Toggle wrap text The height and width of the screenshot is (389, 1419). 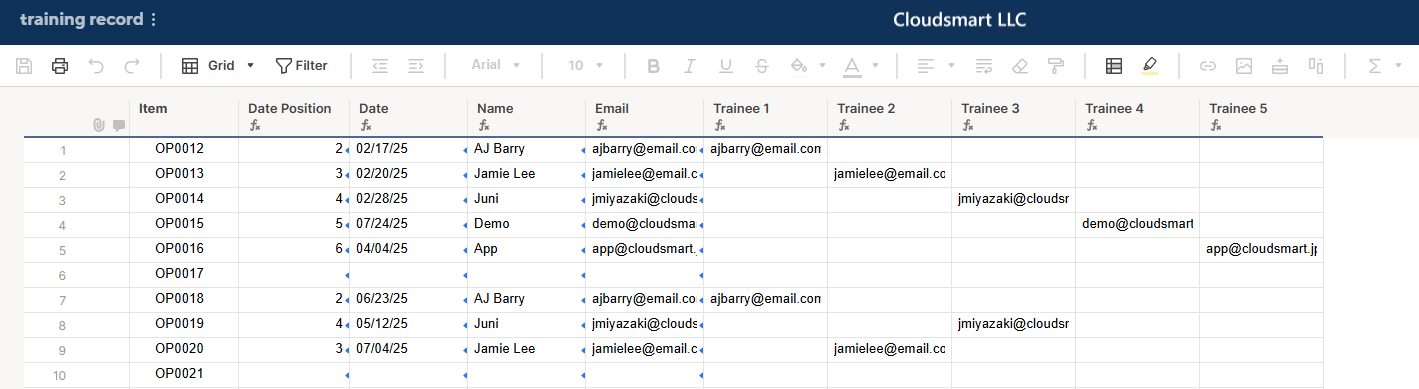click(x=984, y=66)
